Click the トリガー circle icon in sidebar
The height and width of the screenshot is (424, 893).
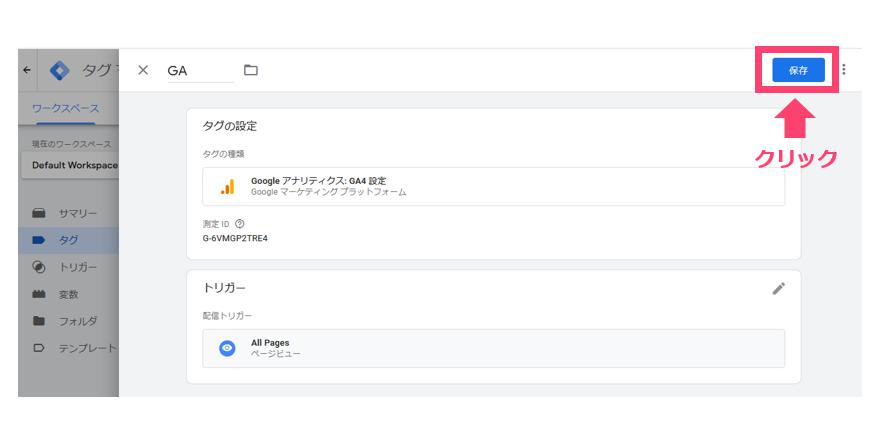39,267
